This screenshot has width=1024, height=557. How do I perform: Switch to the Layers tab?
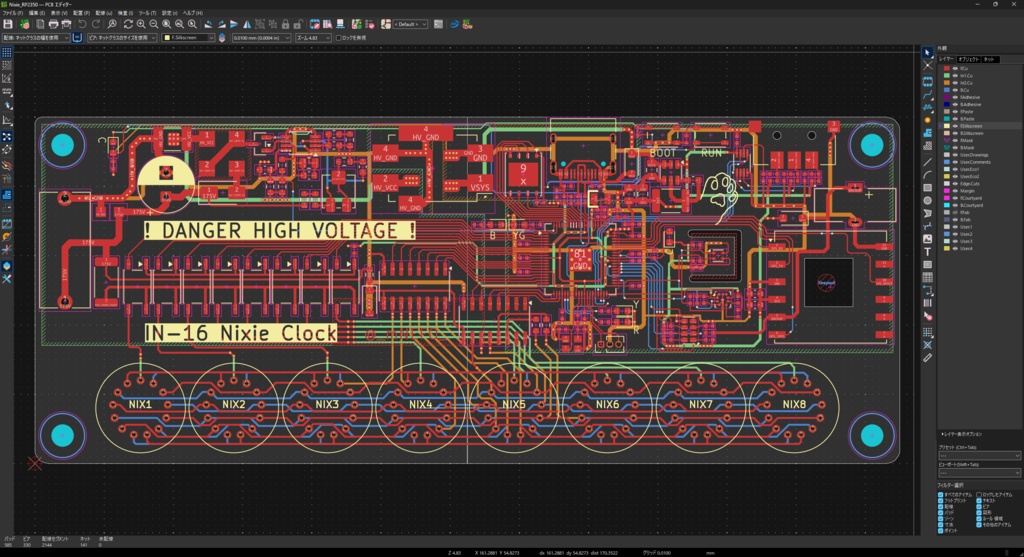tap(946, 59)
